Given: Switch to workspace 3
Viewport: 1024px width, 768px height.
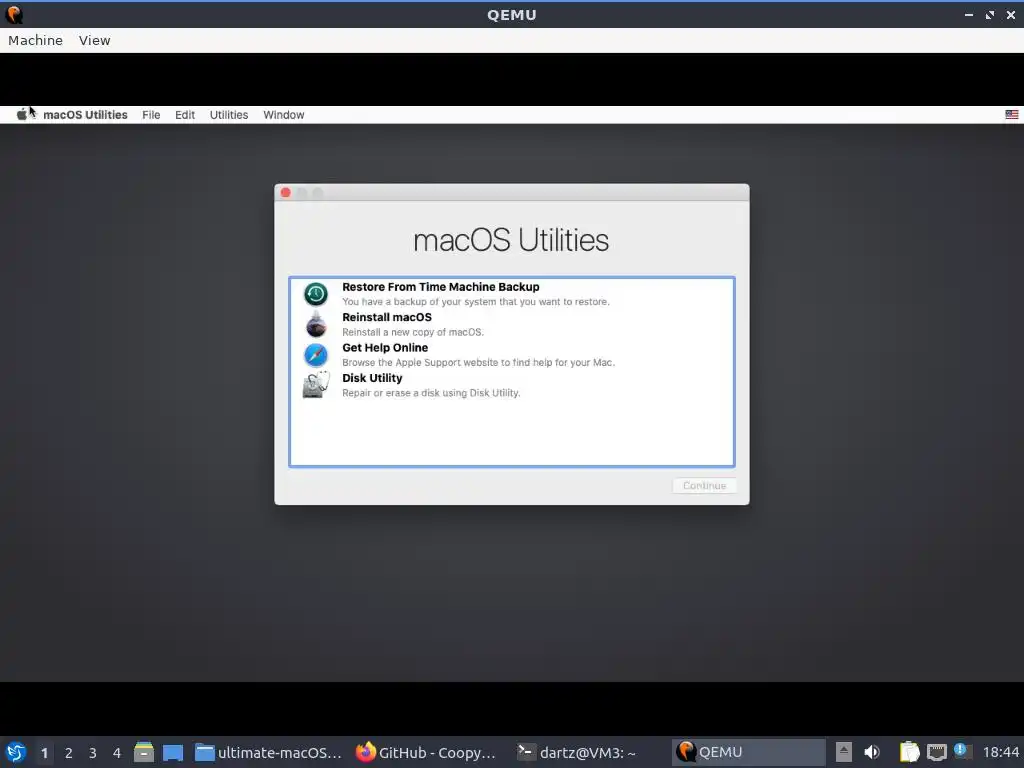Looking at the screenshot, I should tap(93, 752).
